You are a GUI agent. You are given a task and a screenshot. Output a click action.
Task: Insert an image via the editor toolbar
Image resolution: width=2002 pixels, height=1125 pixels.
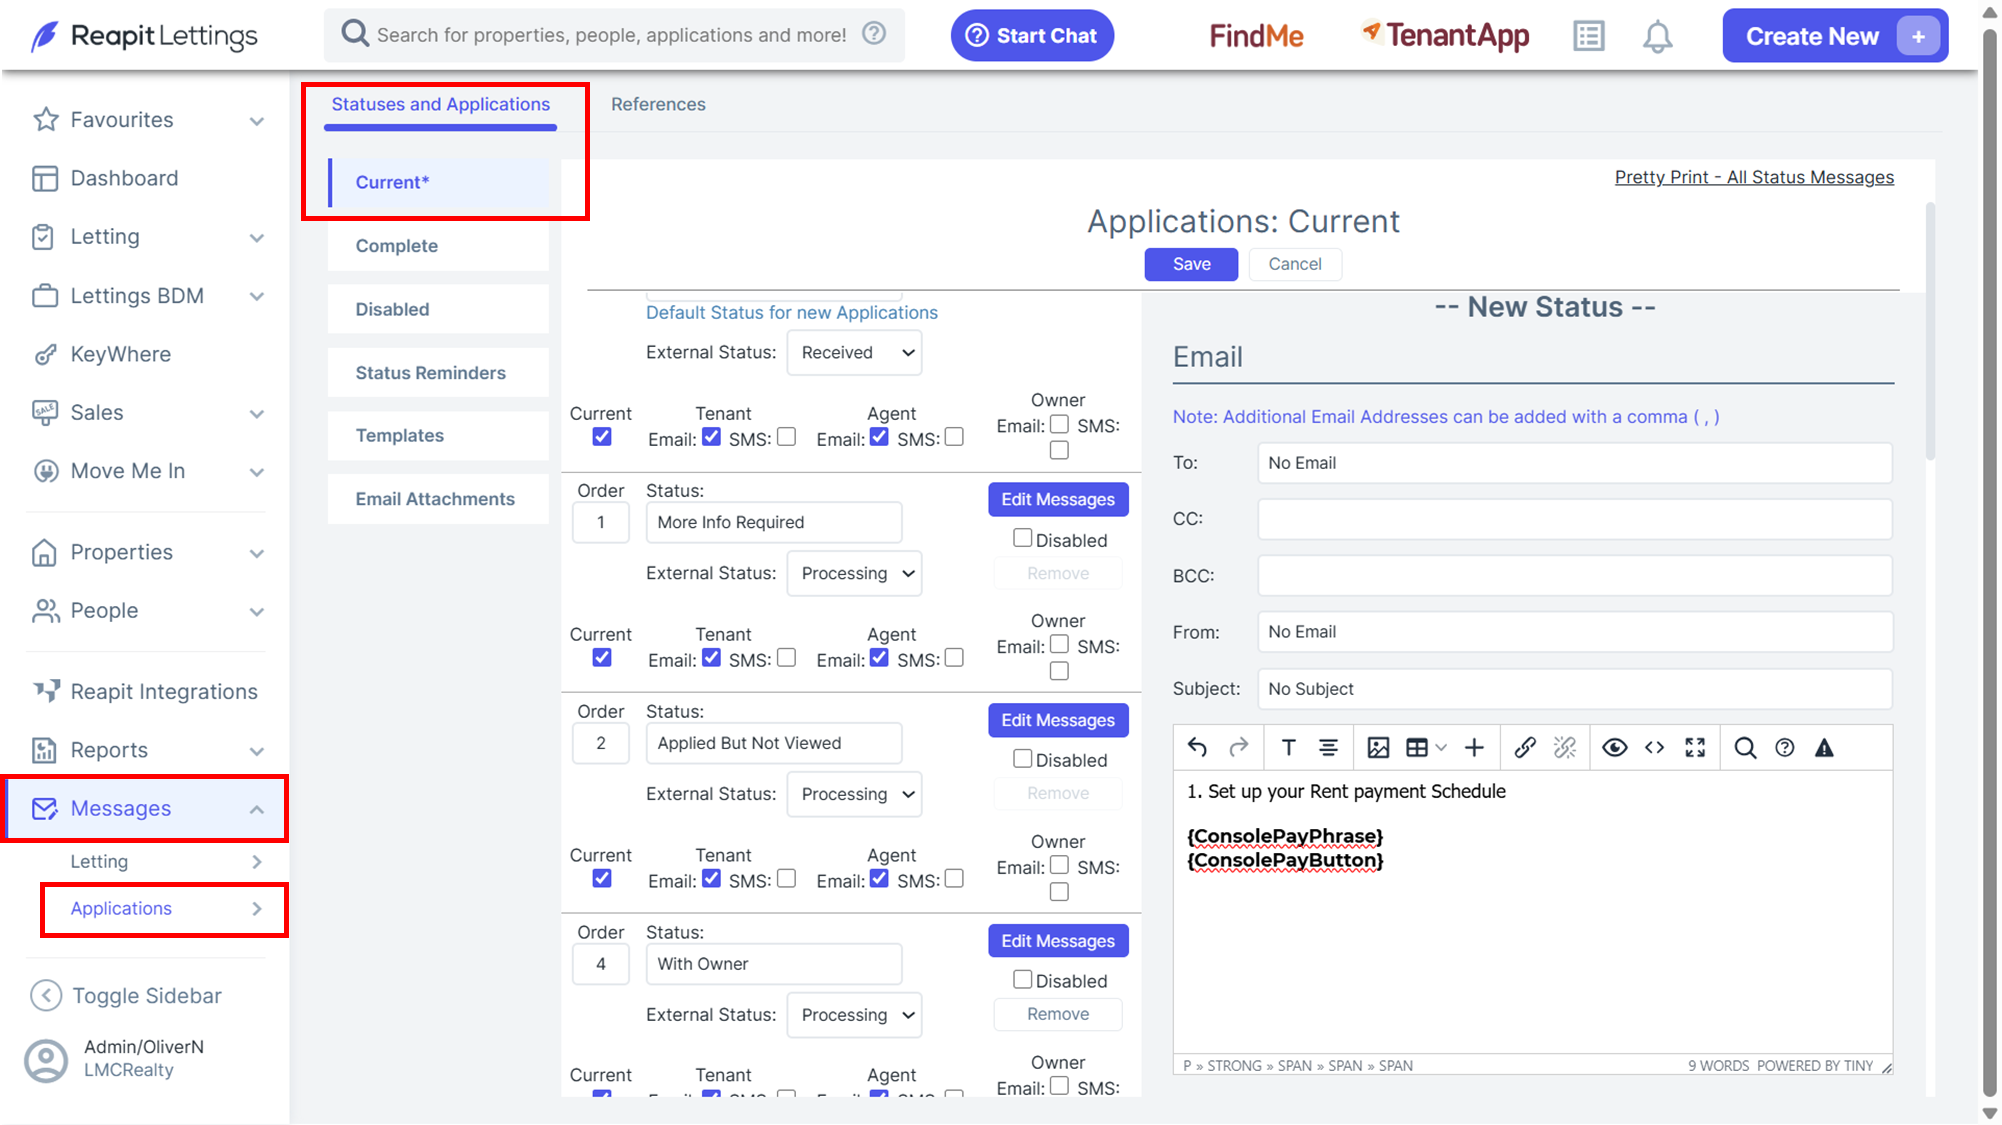[x=1378, y=747]
